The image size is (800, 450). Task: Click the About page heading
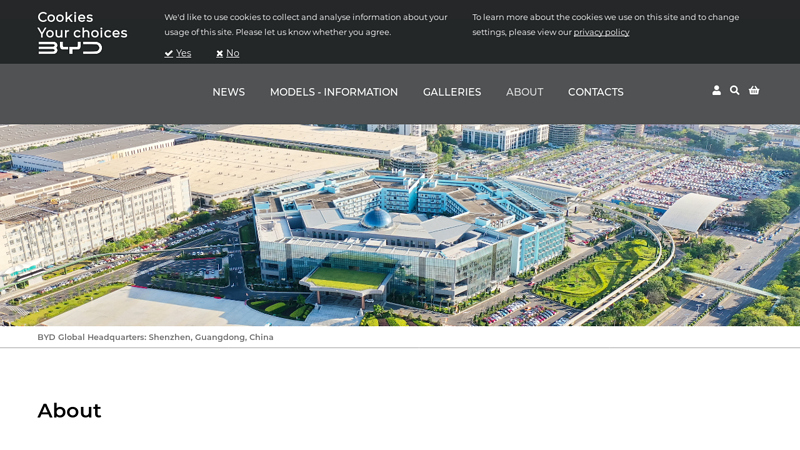pos(69,411)
